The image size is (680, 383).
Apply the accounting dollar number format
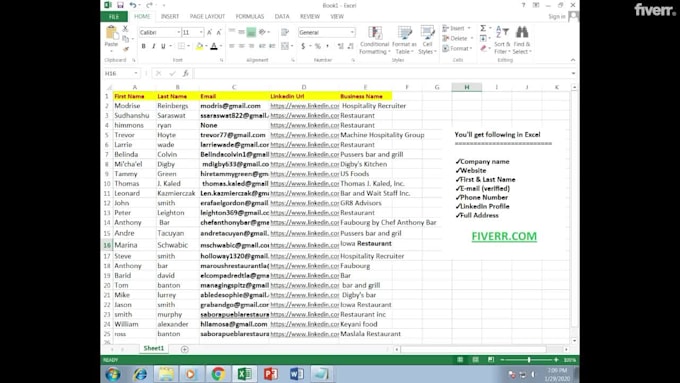click(303, 46)
